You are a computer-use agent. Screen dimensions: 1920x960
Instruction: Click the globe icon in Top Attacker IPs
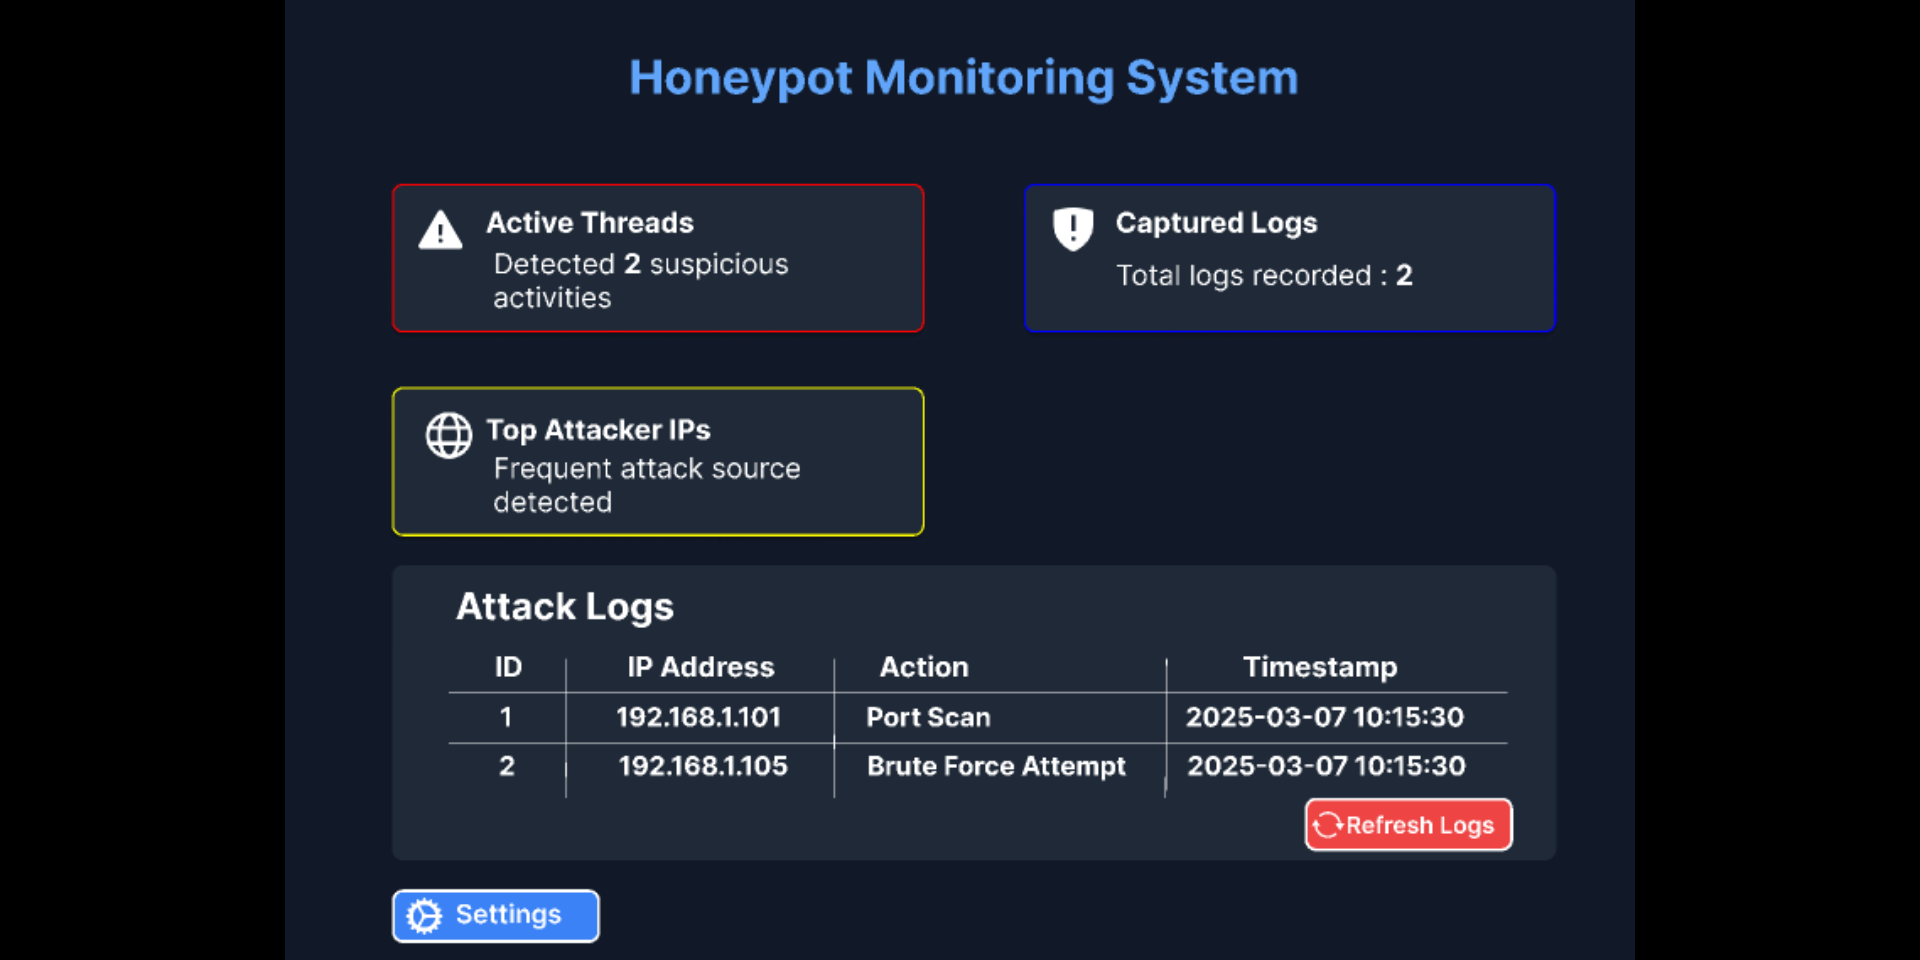tap(449, 436)
